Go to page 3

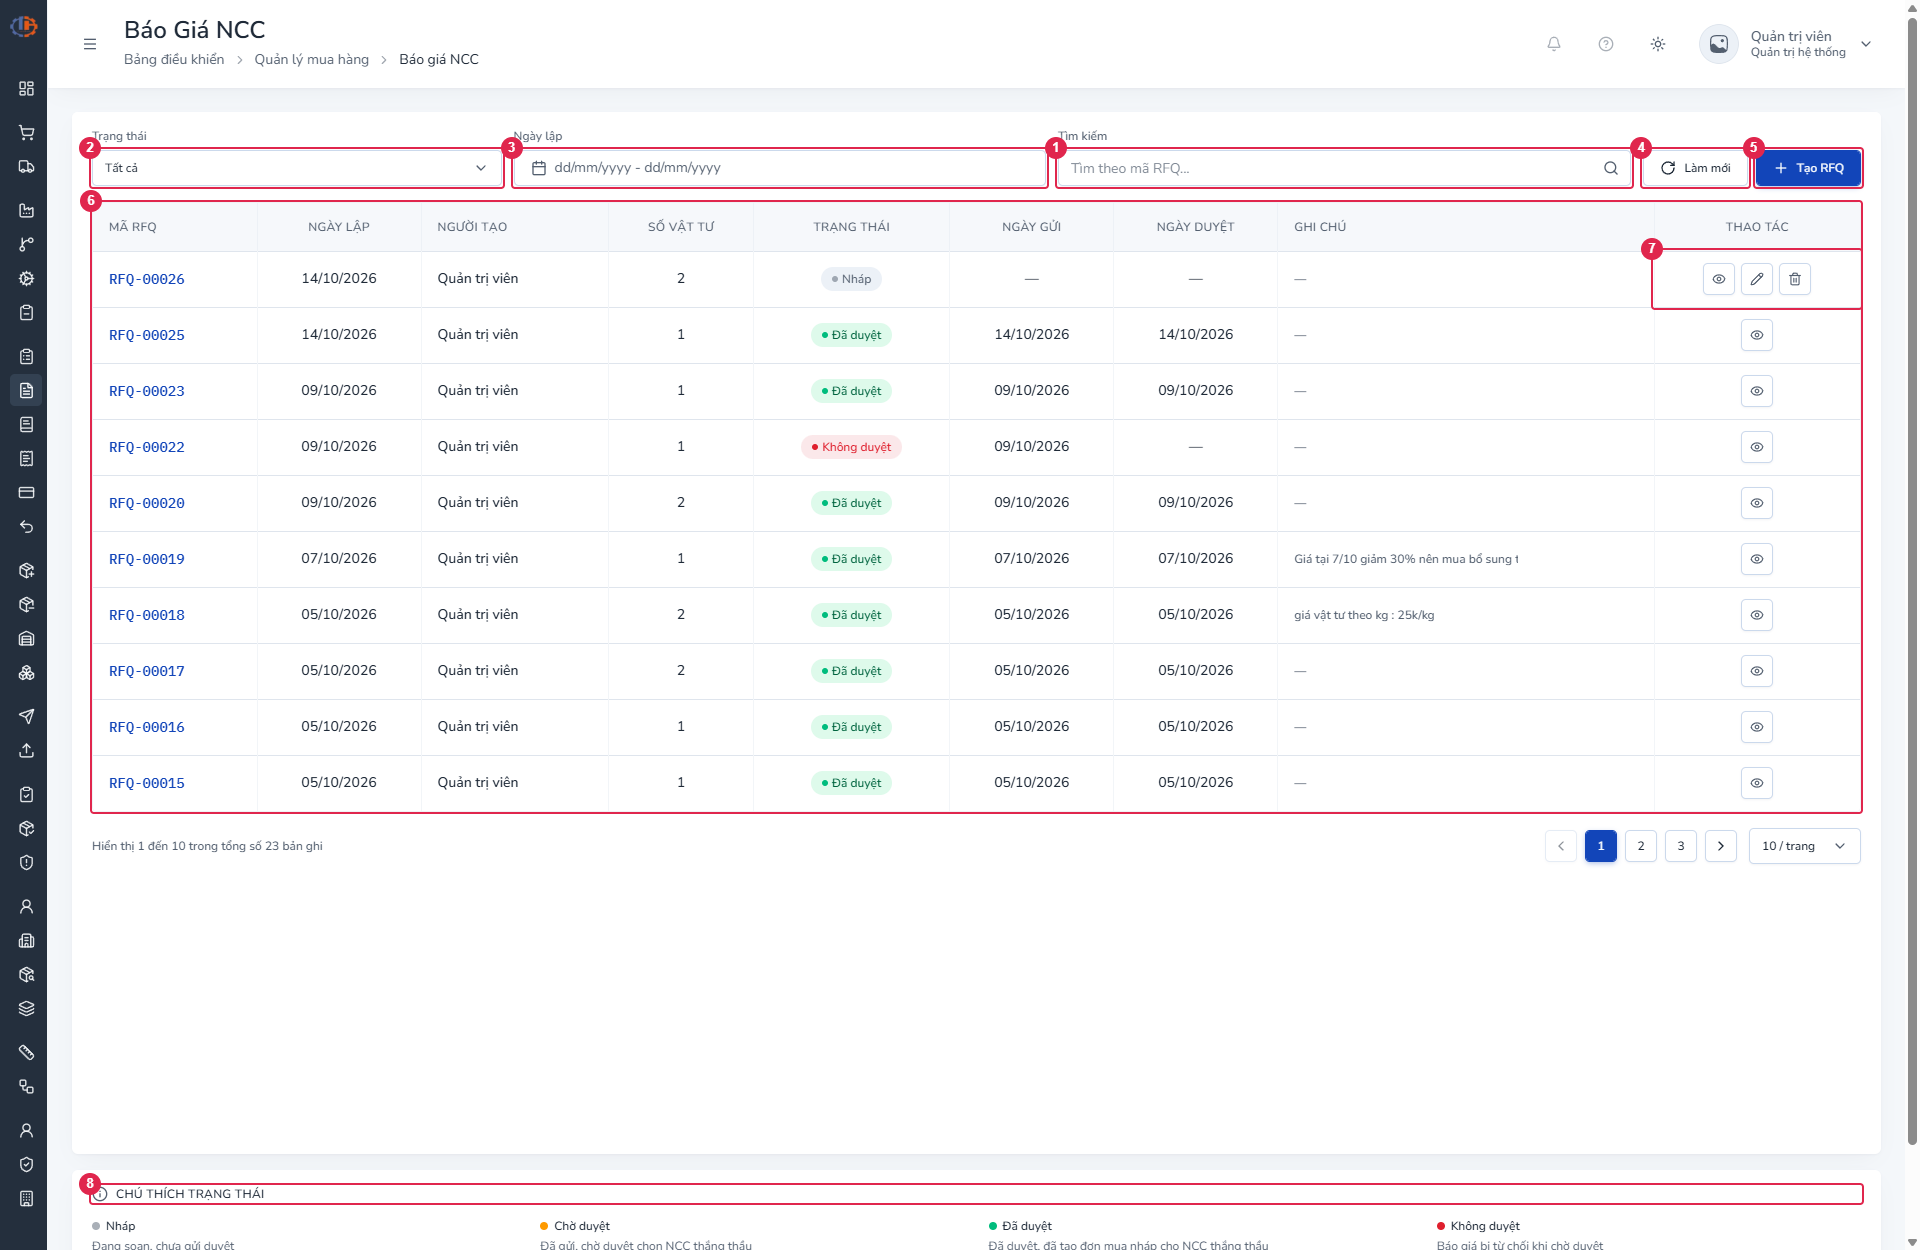[x=1681, y=846]
